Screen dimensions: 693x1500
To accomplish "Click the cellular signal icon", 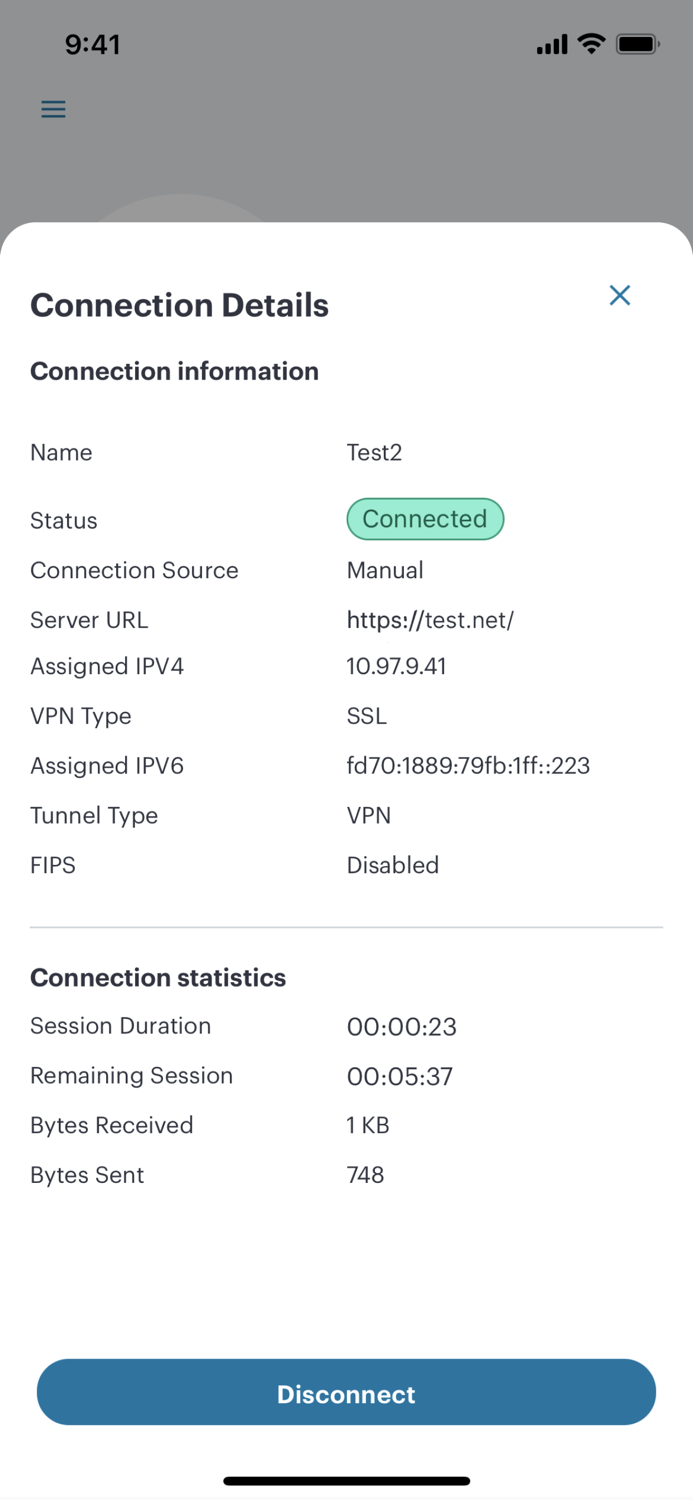I will 551,44.
